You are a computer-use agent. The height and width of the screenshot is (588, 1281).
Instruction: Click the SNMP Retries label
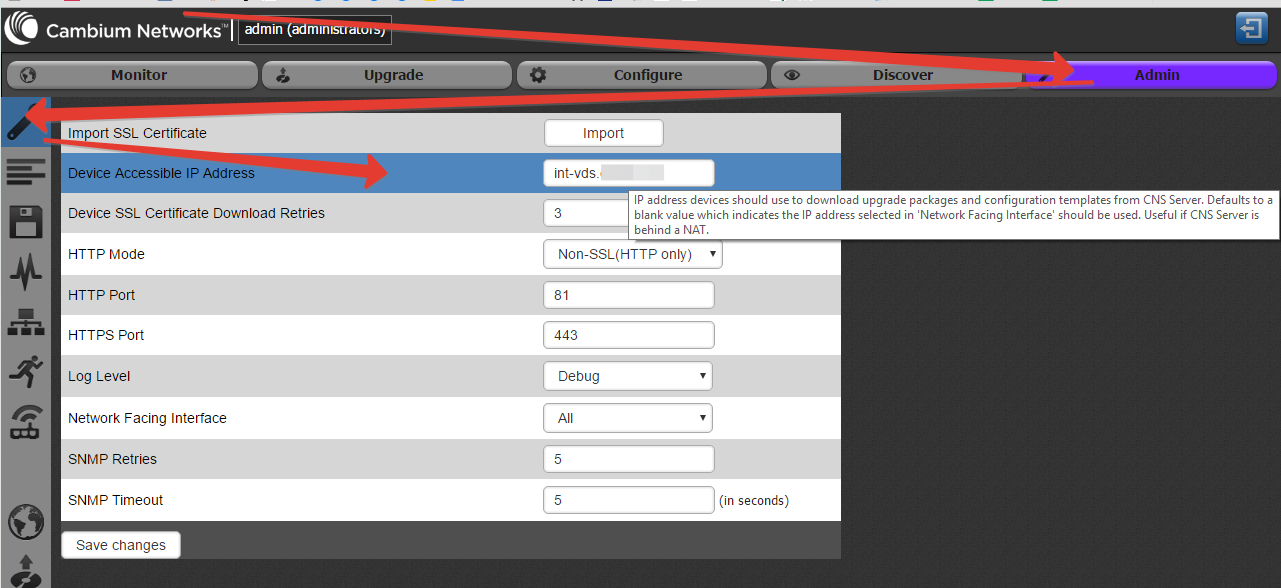click(112, 459)
